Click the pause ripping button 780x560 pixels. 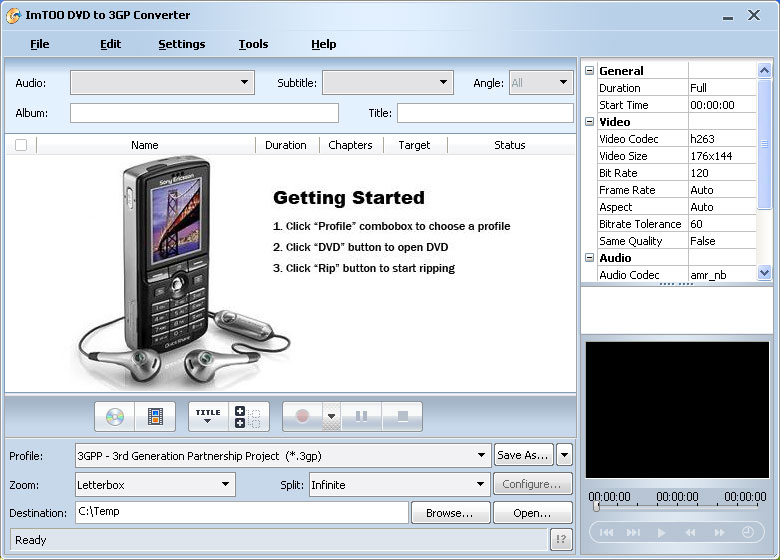362,416
